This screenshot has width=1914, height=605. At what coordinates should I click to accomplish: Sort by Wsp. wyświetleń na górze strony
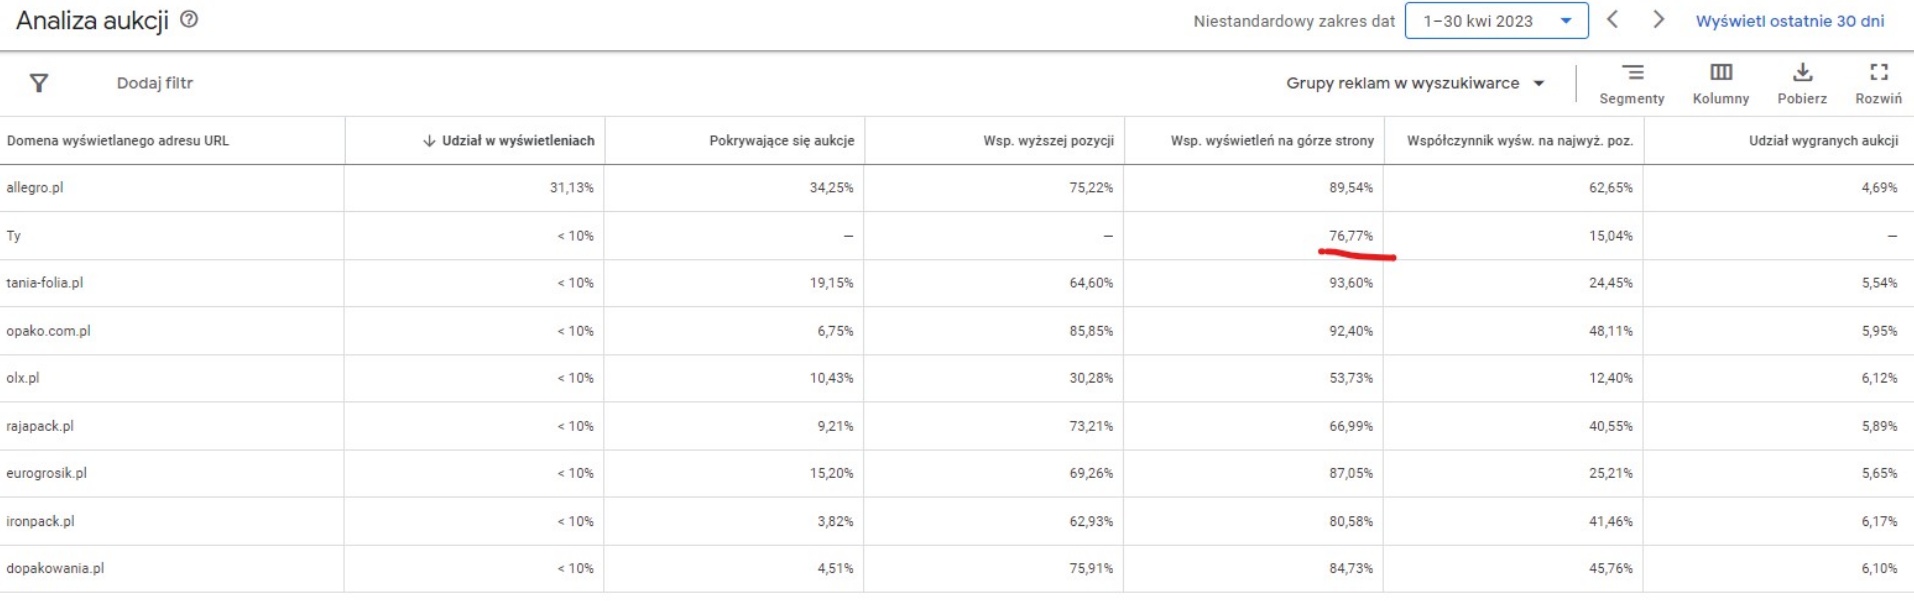[1272, 141]
